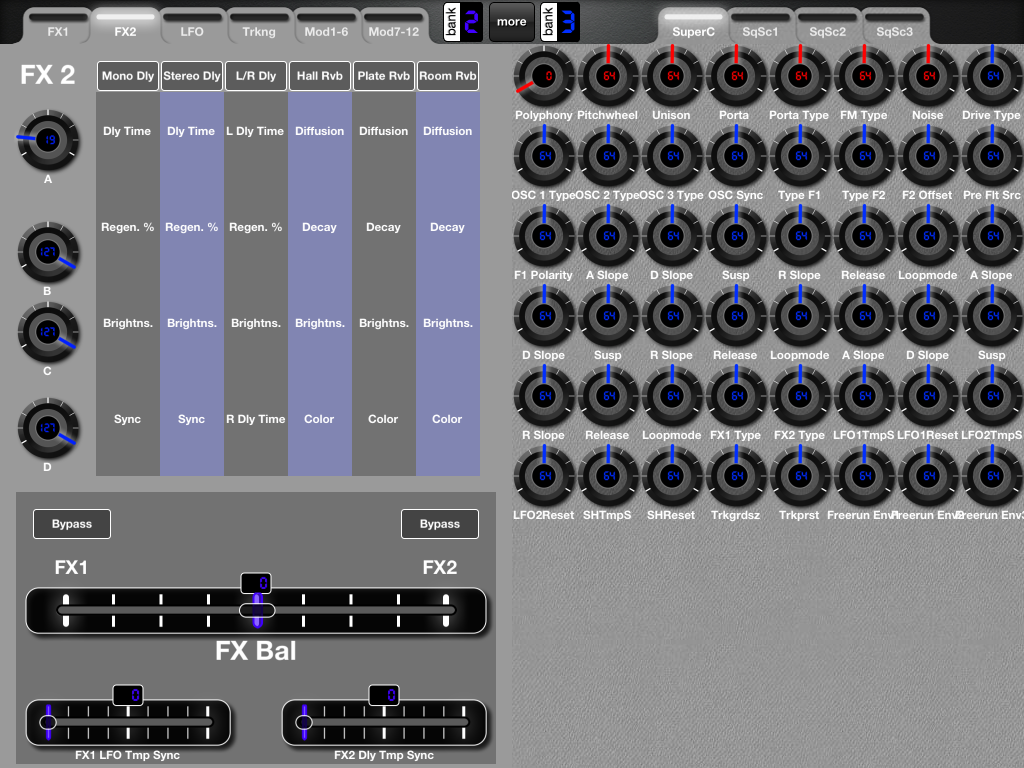Select the L/R Dly effect type
Viewport: 1024px width, 768px height.
255,76
